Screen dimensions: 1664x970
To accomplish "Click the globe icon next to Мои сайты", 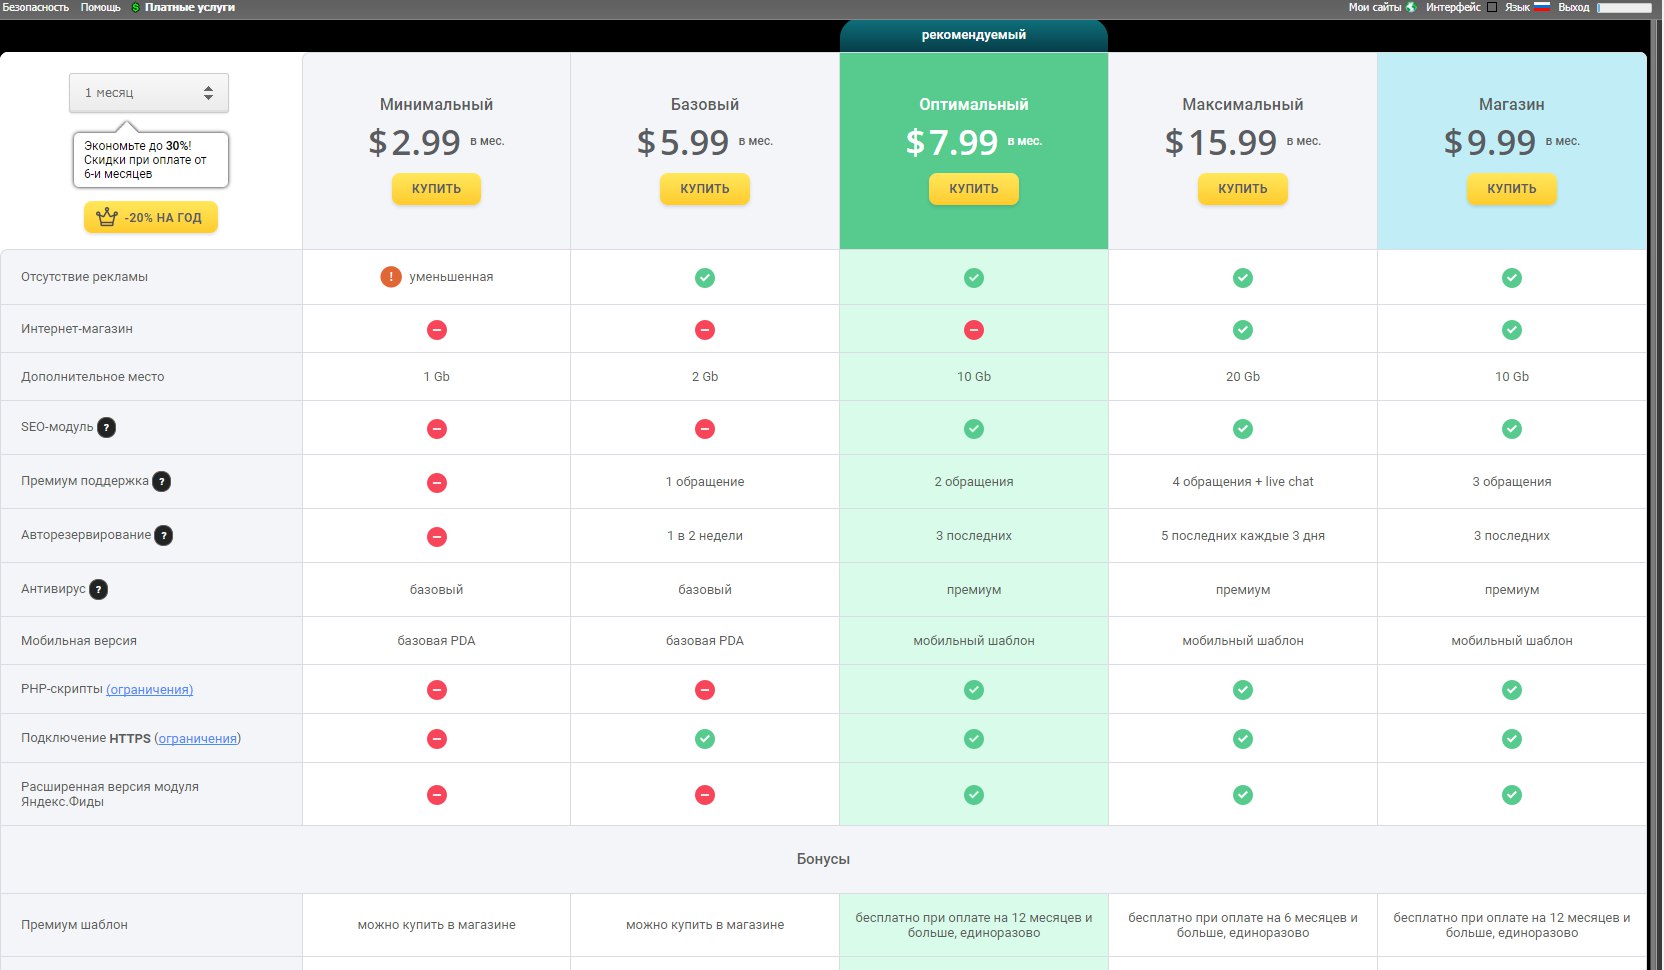I will coord(1411,7).
